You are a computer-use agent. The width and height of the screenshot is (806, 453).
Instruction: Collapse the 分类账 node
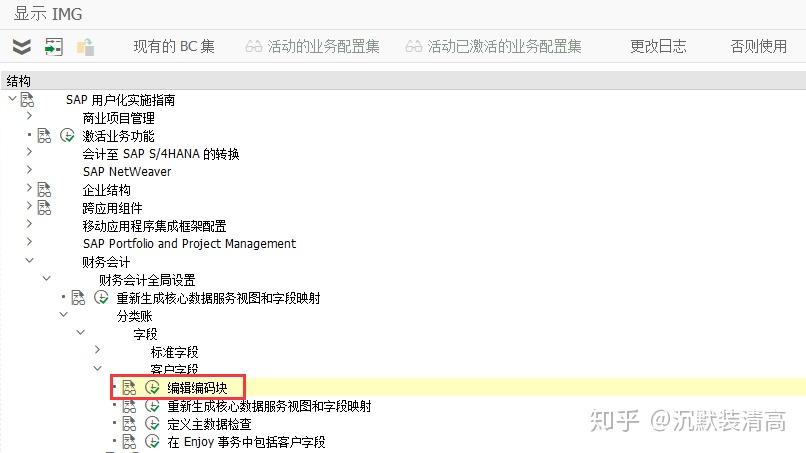point(63,315)
